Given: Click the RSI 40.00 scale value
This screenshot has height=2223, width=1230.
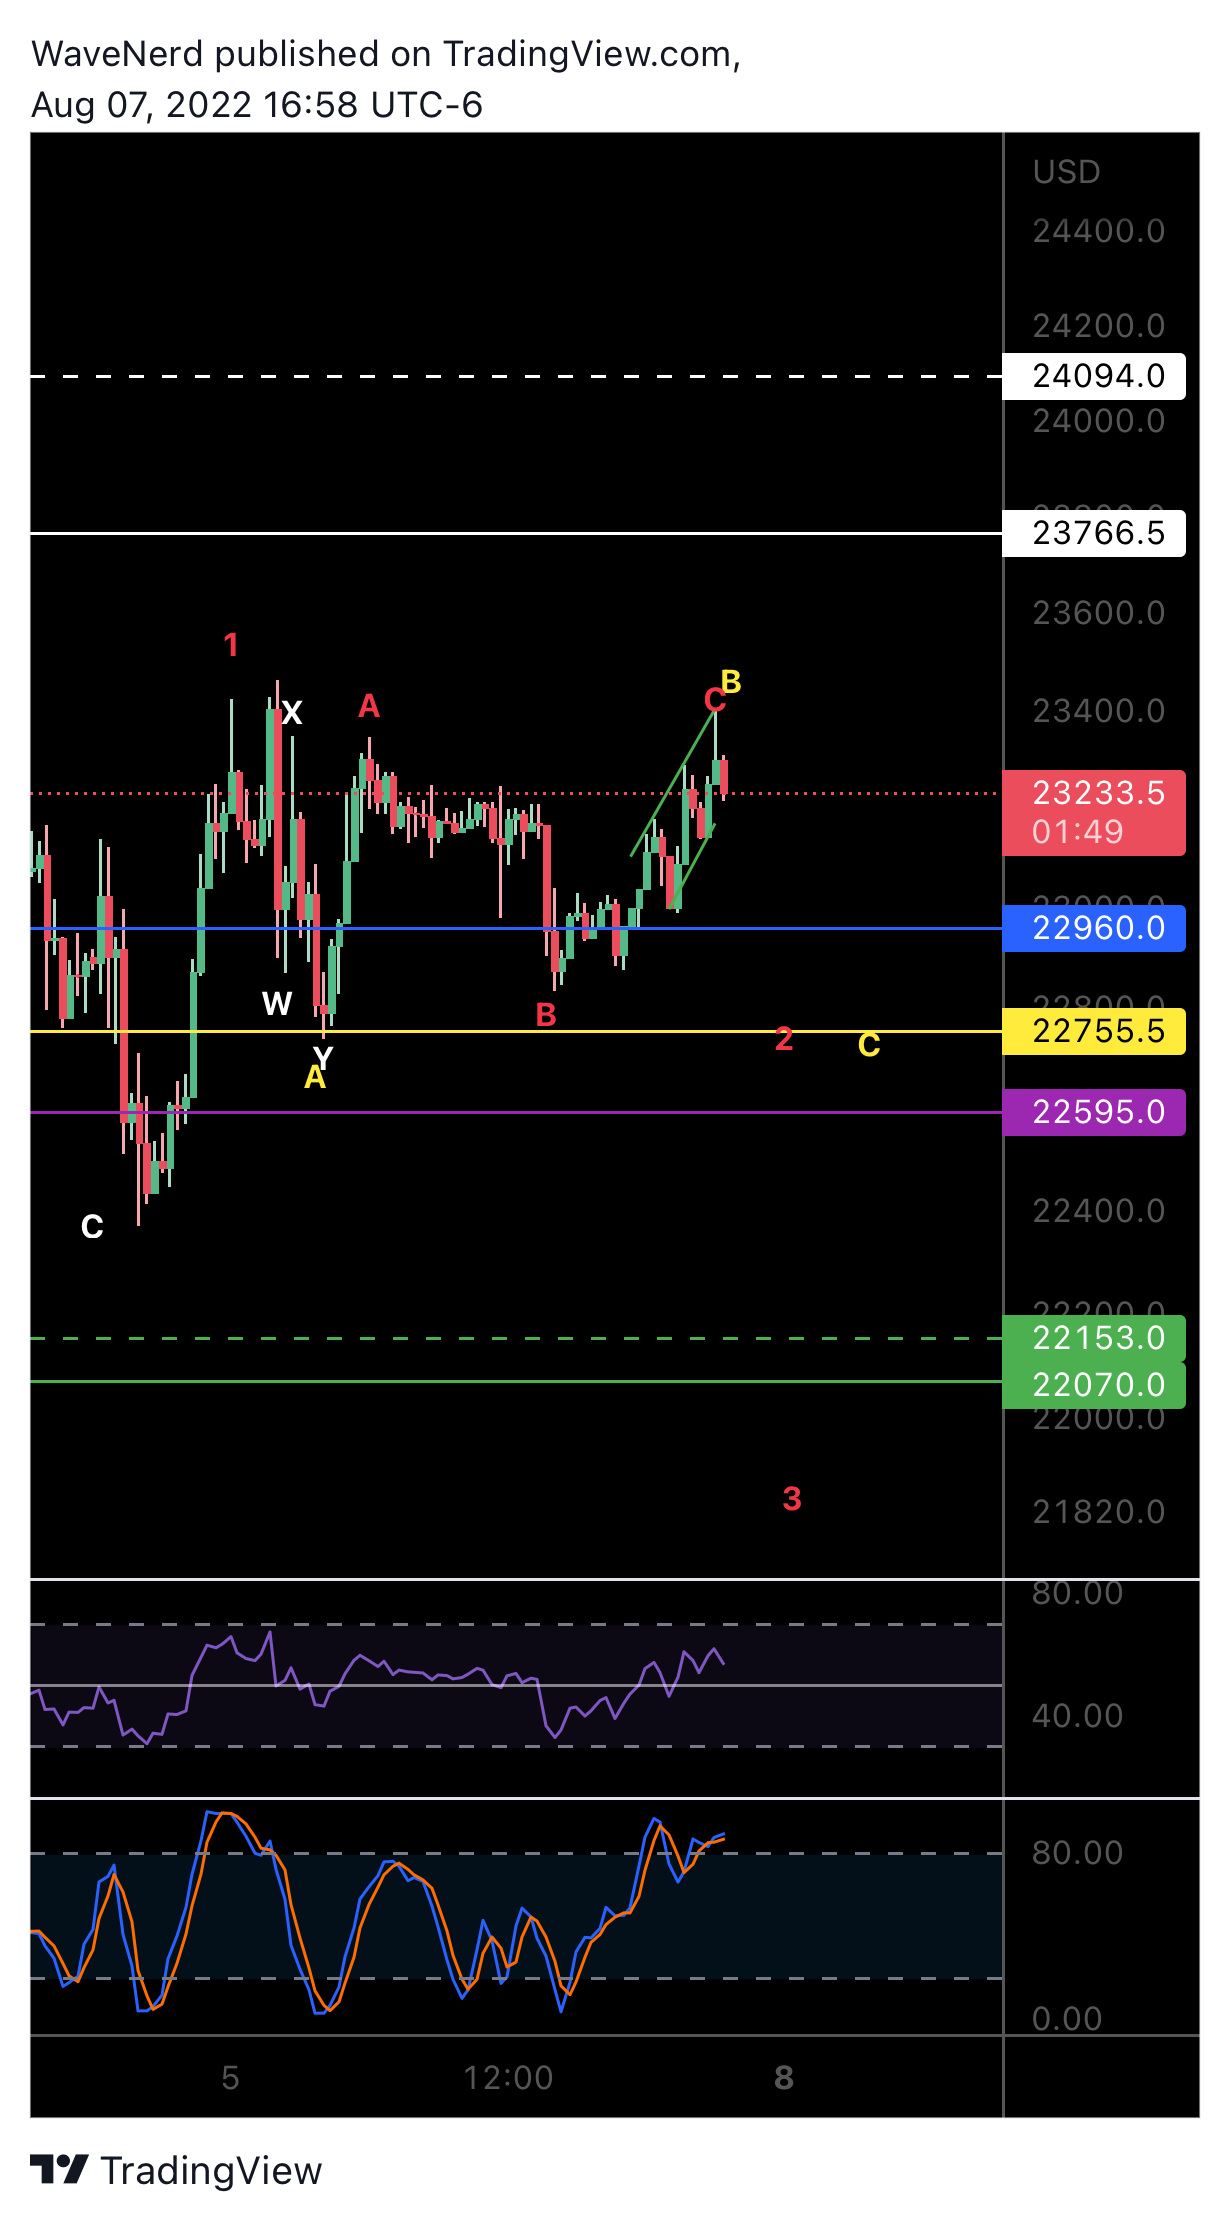Looking at the screenshot, I should tap(1077, 1716).
